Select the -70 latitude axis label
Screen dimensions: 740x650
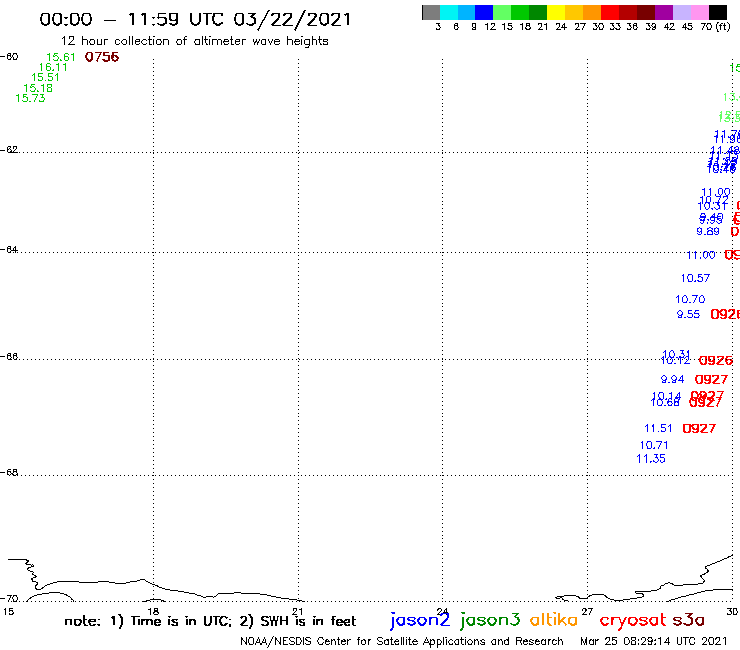[x=9, y=599]
